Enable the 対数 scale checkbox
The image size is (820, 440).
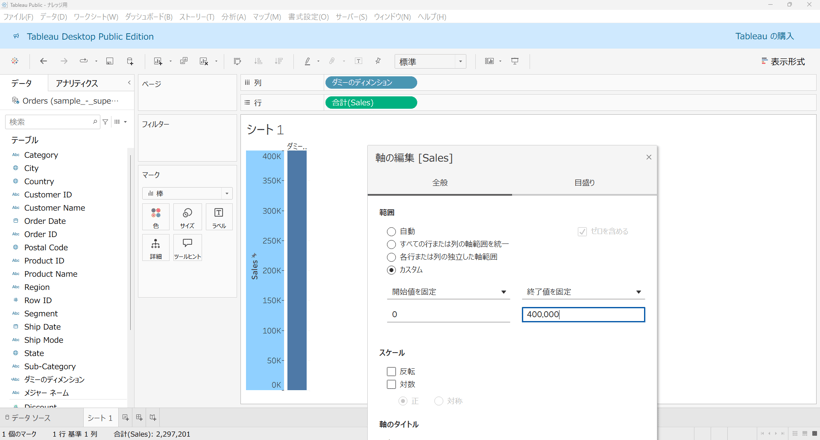(391, 385)
